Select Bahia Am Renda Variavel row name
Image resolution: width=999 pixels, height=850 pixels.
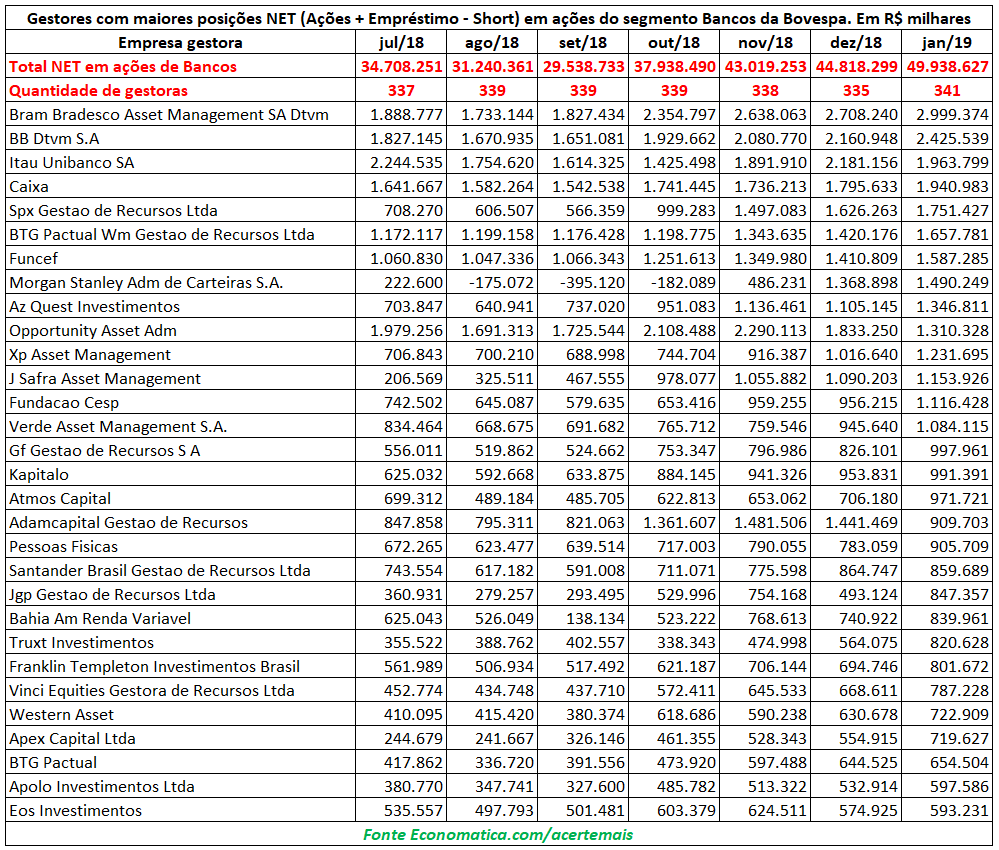pyautogui.click(x=100, y=619)
